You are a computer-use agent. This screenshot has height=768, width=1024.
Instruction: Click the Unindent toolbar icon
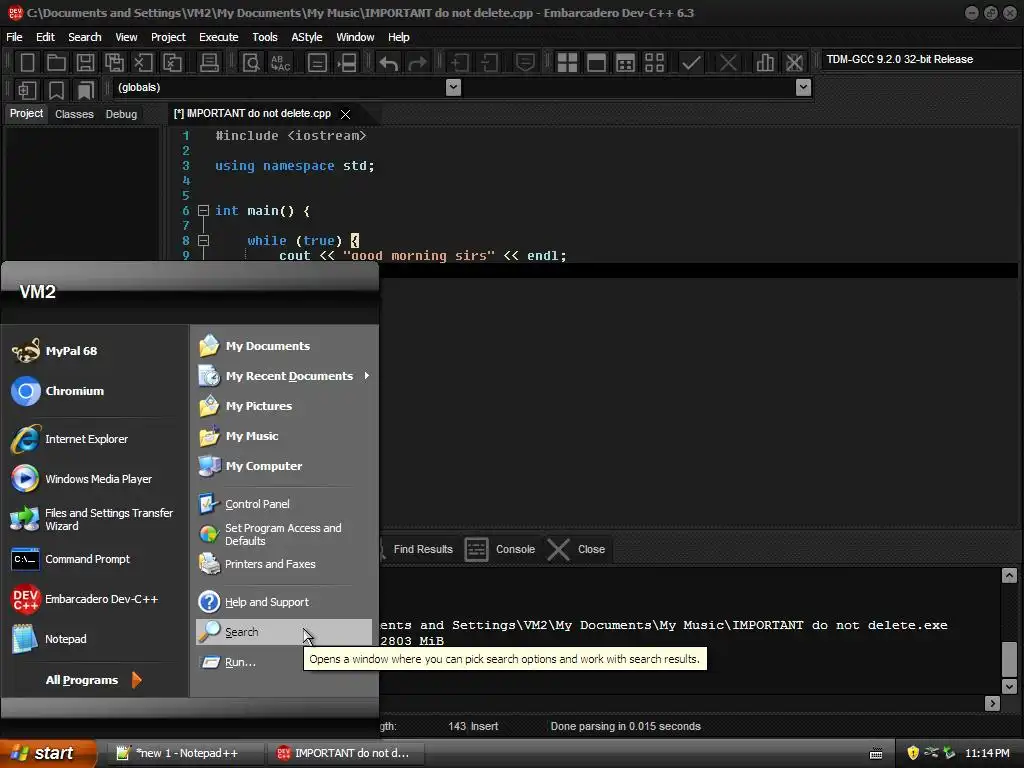[x=489, y=63]
